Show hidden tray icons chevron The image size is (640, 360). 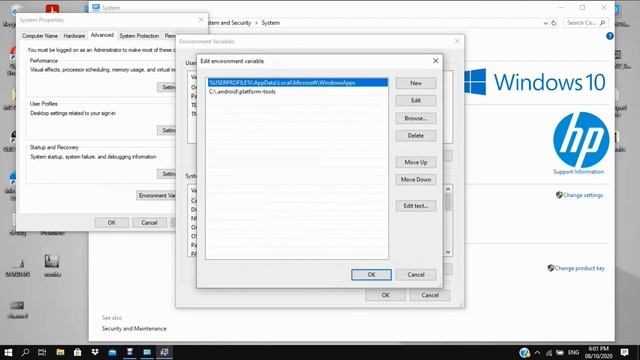coord(537,352)
